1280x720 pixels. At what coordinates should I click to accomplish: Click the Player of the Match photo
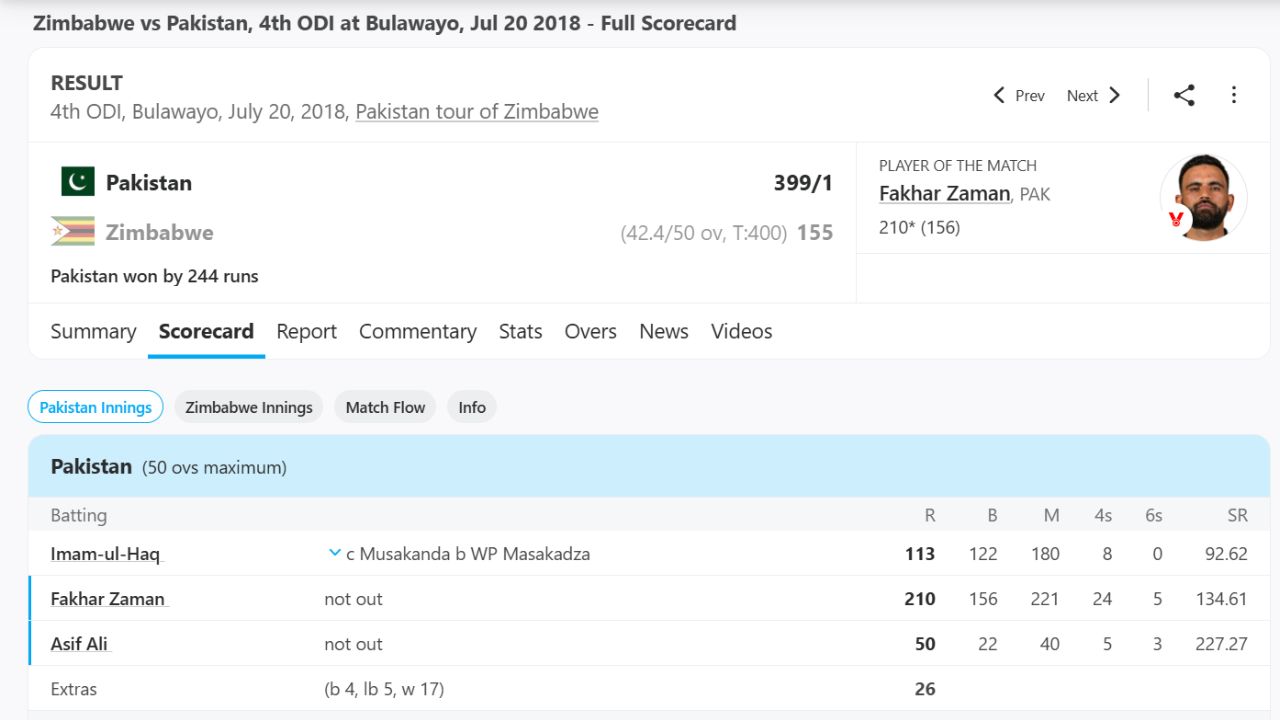(1204, 198)
